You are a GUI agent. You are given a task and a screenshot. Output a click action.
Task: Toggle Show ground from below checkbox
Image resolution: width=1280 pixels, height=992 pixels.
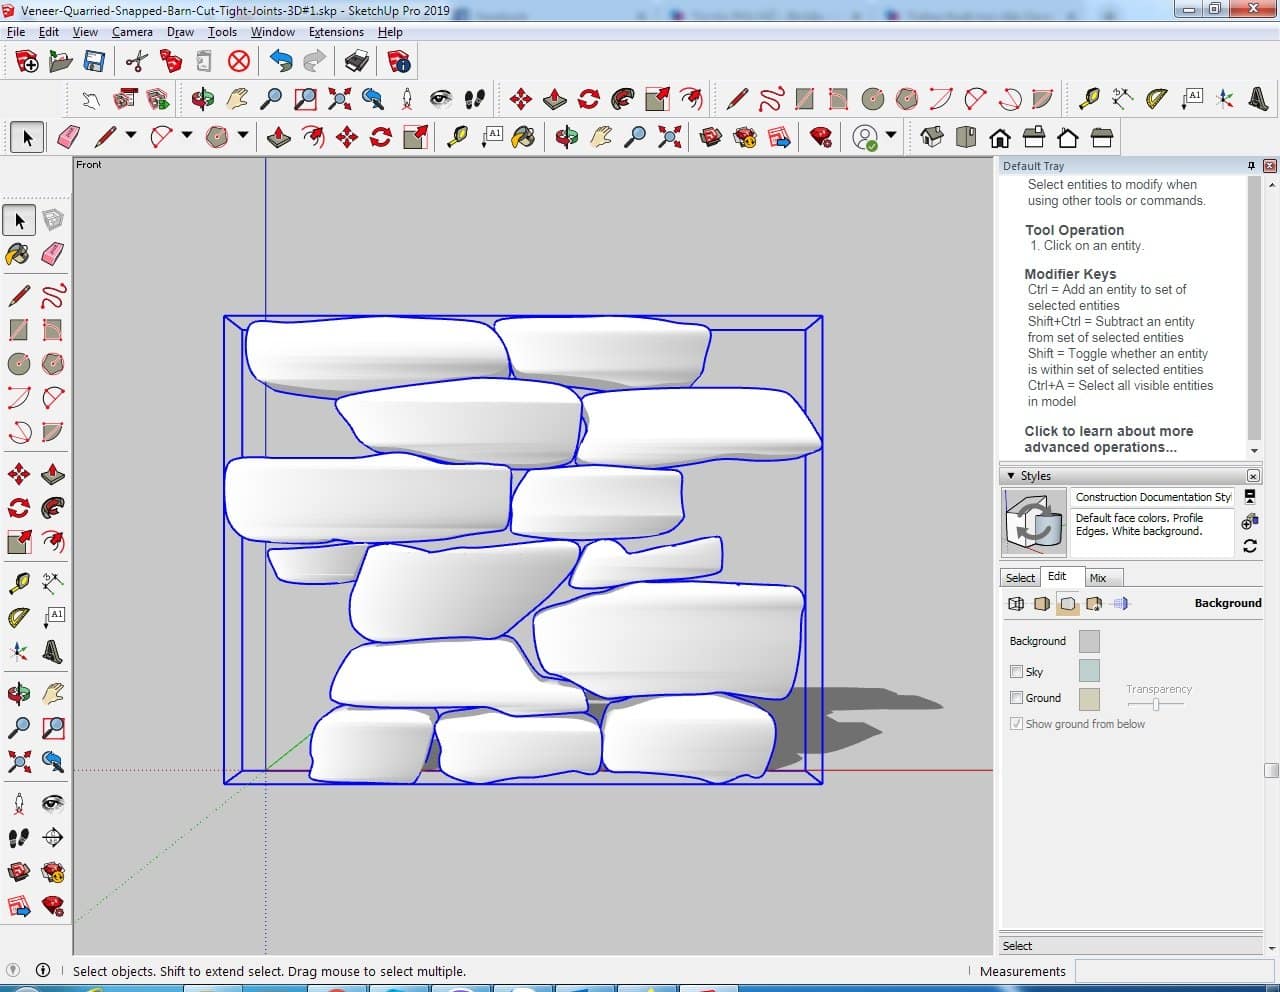1016,724
